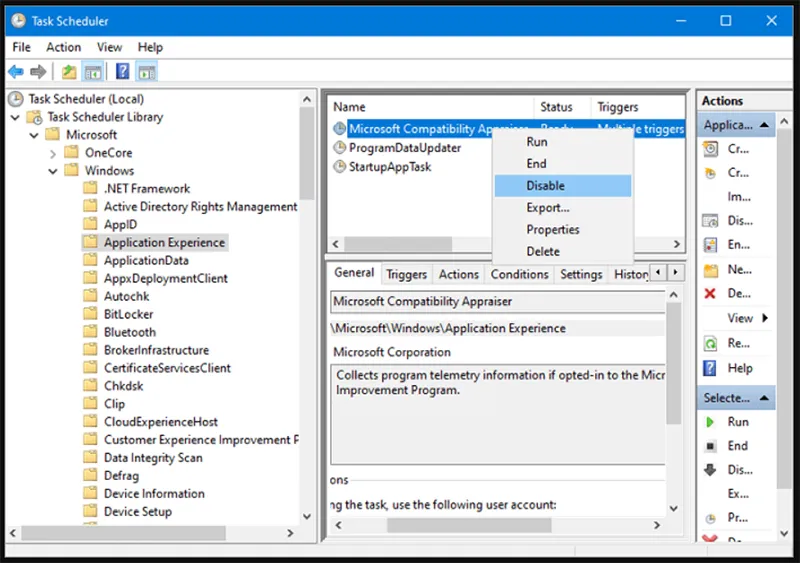Choose Properties in the context menu
800x563 pixels.
pyautogui.click(x=563, y=230)
